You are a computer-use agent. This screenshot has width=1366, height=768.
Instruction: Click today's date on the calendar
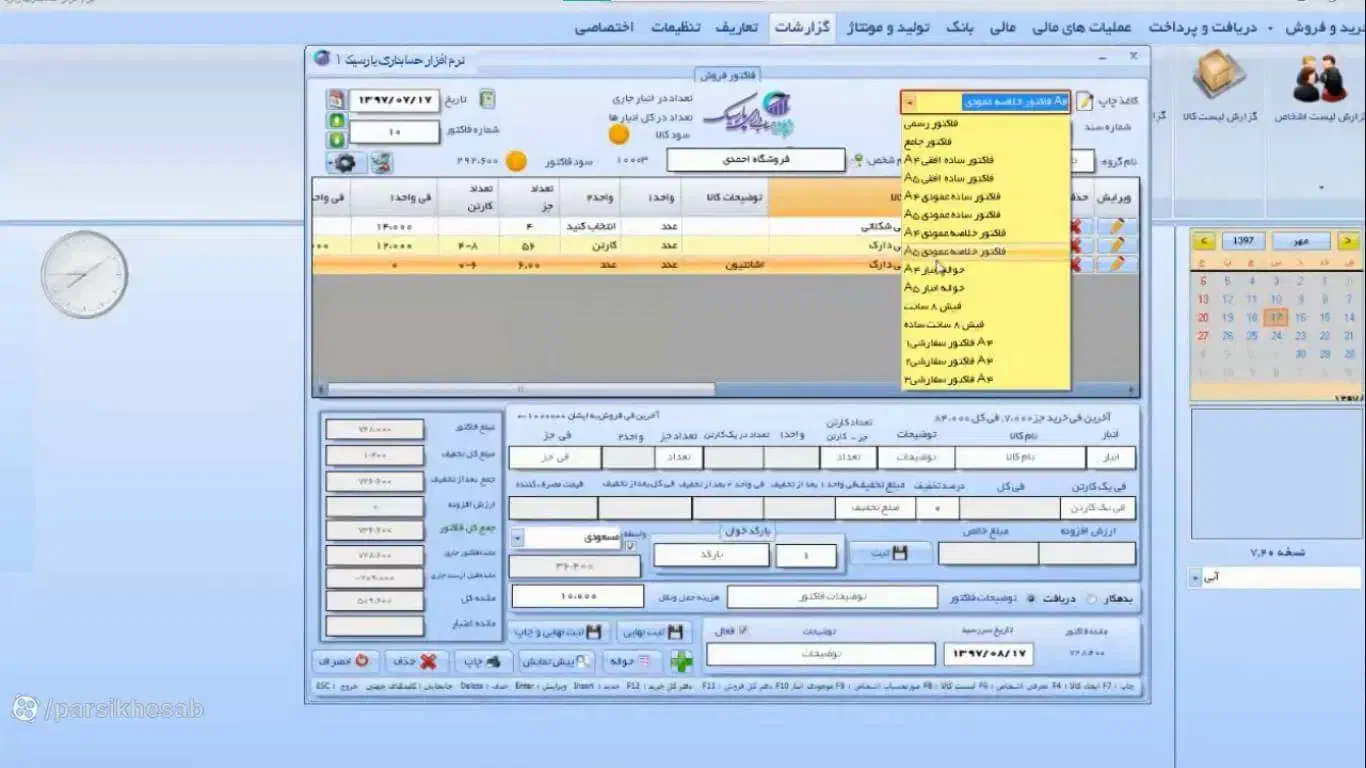pyautogui.click(x=1275, y=317)
